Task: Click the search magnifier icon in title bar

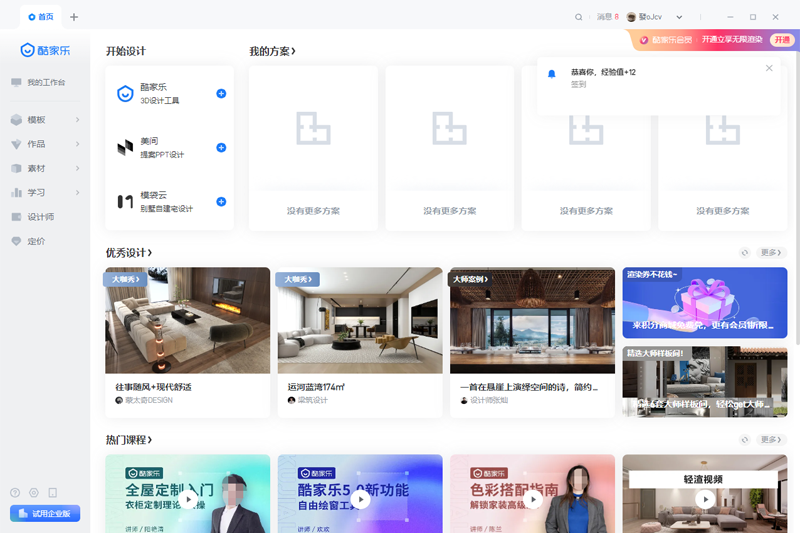Action: tap(579, 17)
